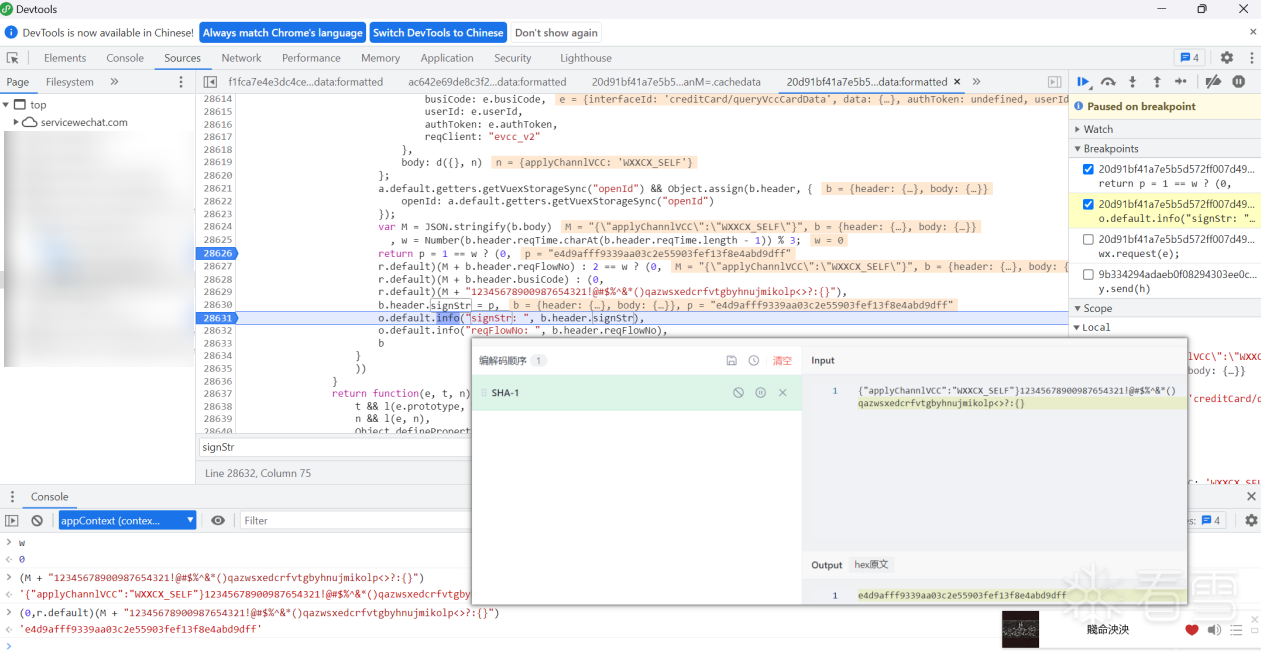Toggle pause on exceptions
The image size is (1261, 655).
1238,82
